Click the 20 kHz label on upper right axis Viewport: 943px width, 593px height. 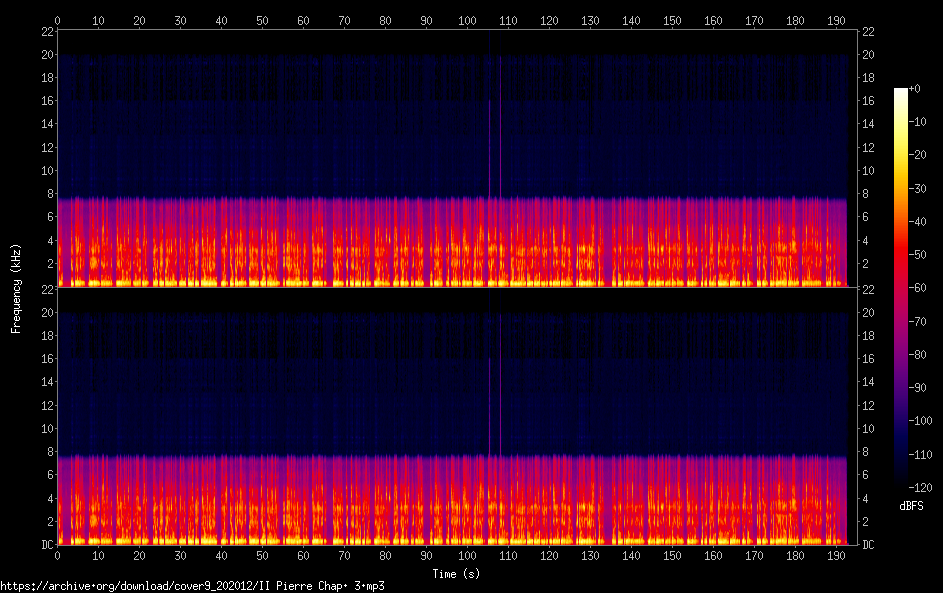pyautogui.click(x=868, y=55)
